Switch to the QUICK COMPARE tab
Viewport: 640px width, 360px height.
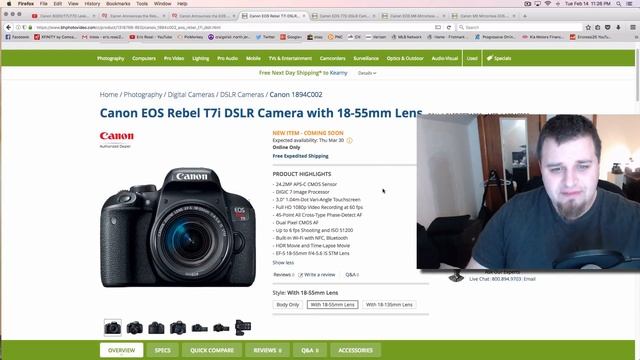212,350
